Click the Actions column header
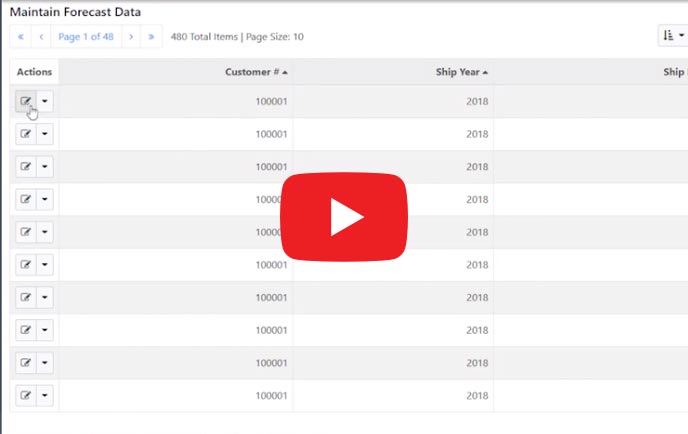 click(34, 72)
